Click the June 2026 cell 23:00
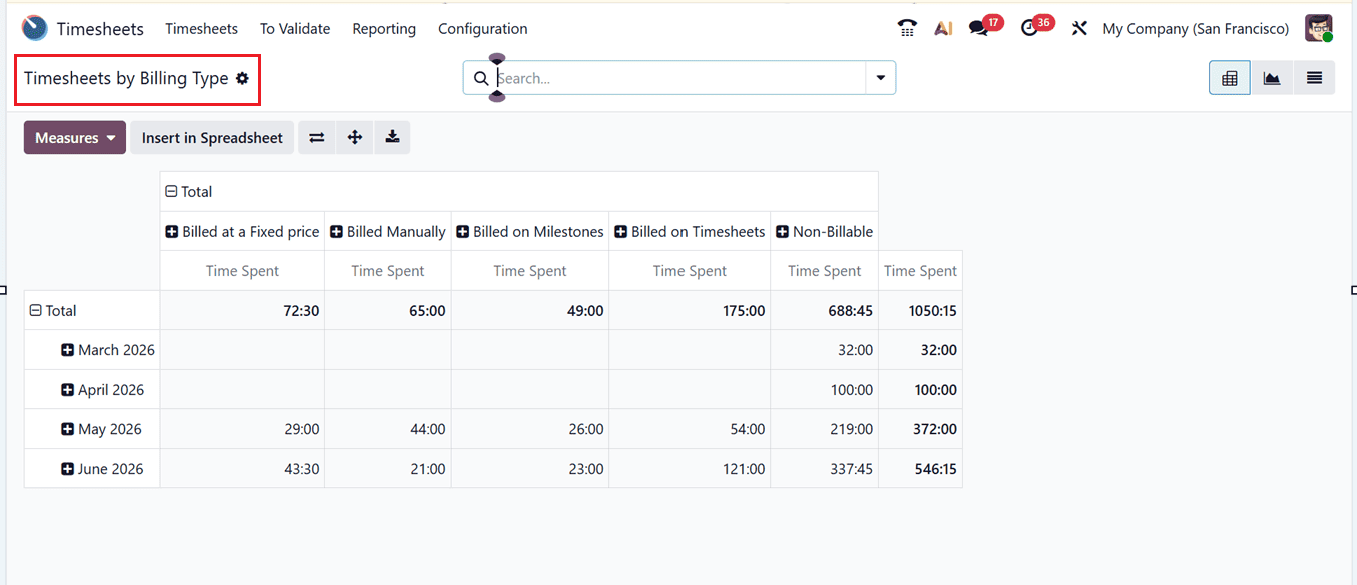Screen dimensions: 1357x585 (530, 469)
